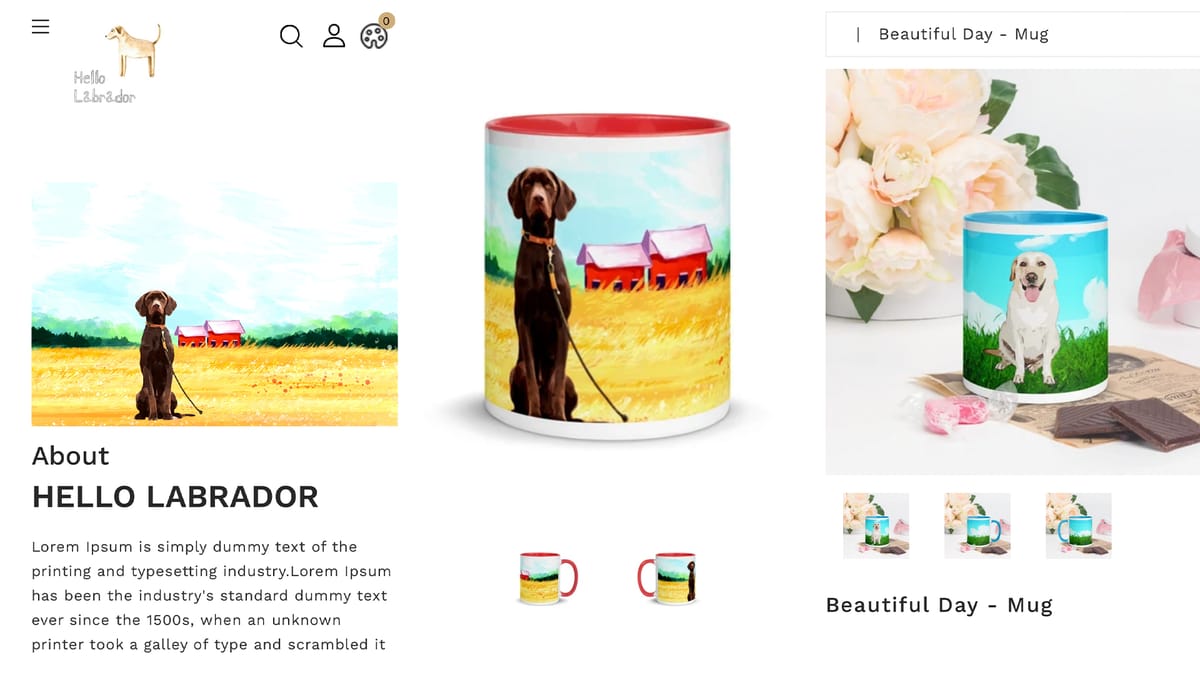Click the HELLO LABRADOR heading

(175, 496)
